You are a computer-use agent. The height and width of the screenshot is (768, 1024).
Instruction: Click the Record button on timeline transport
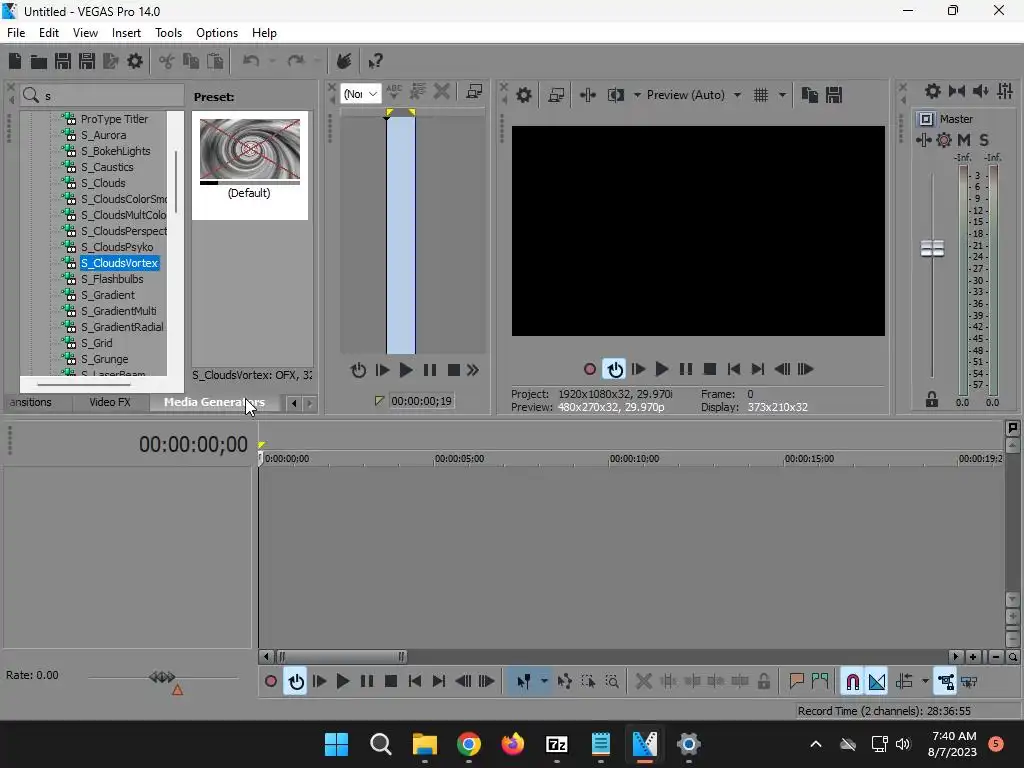point(270,682)
